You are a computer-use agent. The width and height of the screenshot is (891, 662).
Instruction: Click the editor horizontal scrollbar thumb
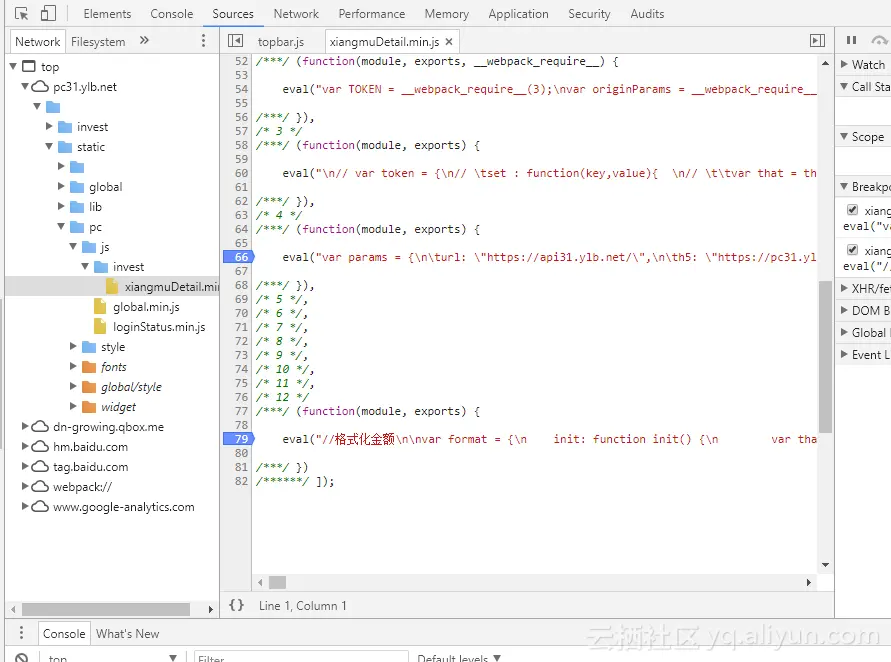click(277, 582)
